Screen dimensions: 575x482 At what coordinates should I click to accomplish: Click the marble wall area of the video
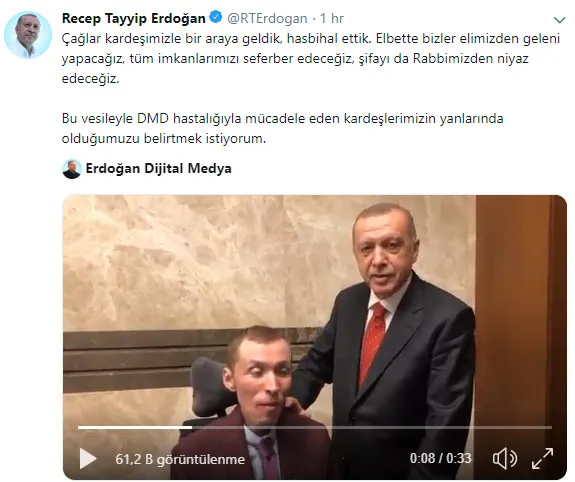tap(205, 262)
